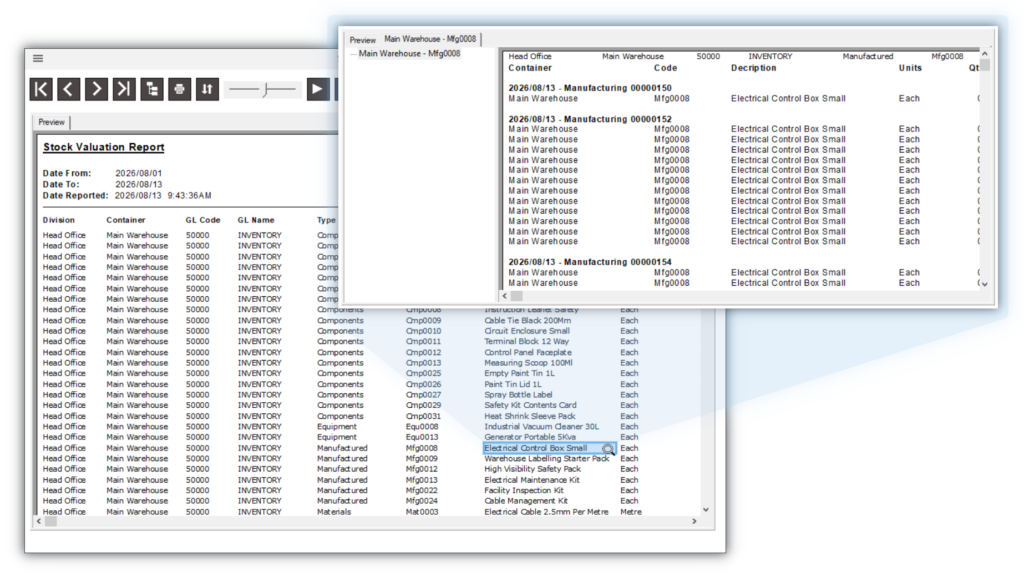Click the up-down arrows export icon
Image resolution: width=1024 pixels, height=577 pixels.
pos(207,89)
